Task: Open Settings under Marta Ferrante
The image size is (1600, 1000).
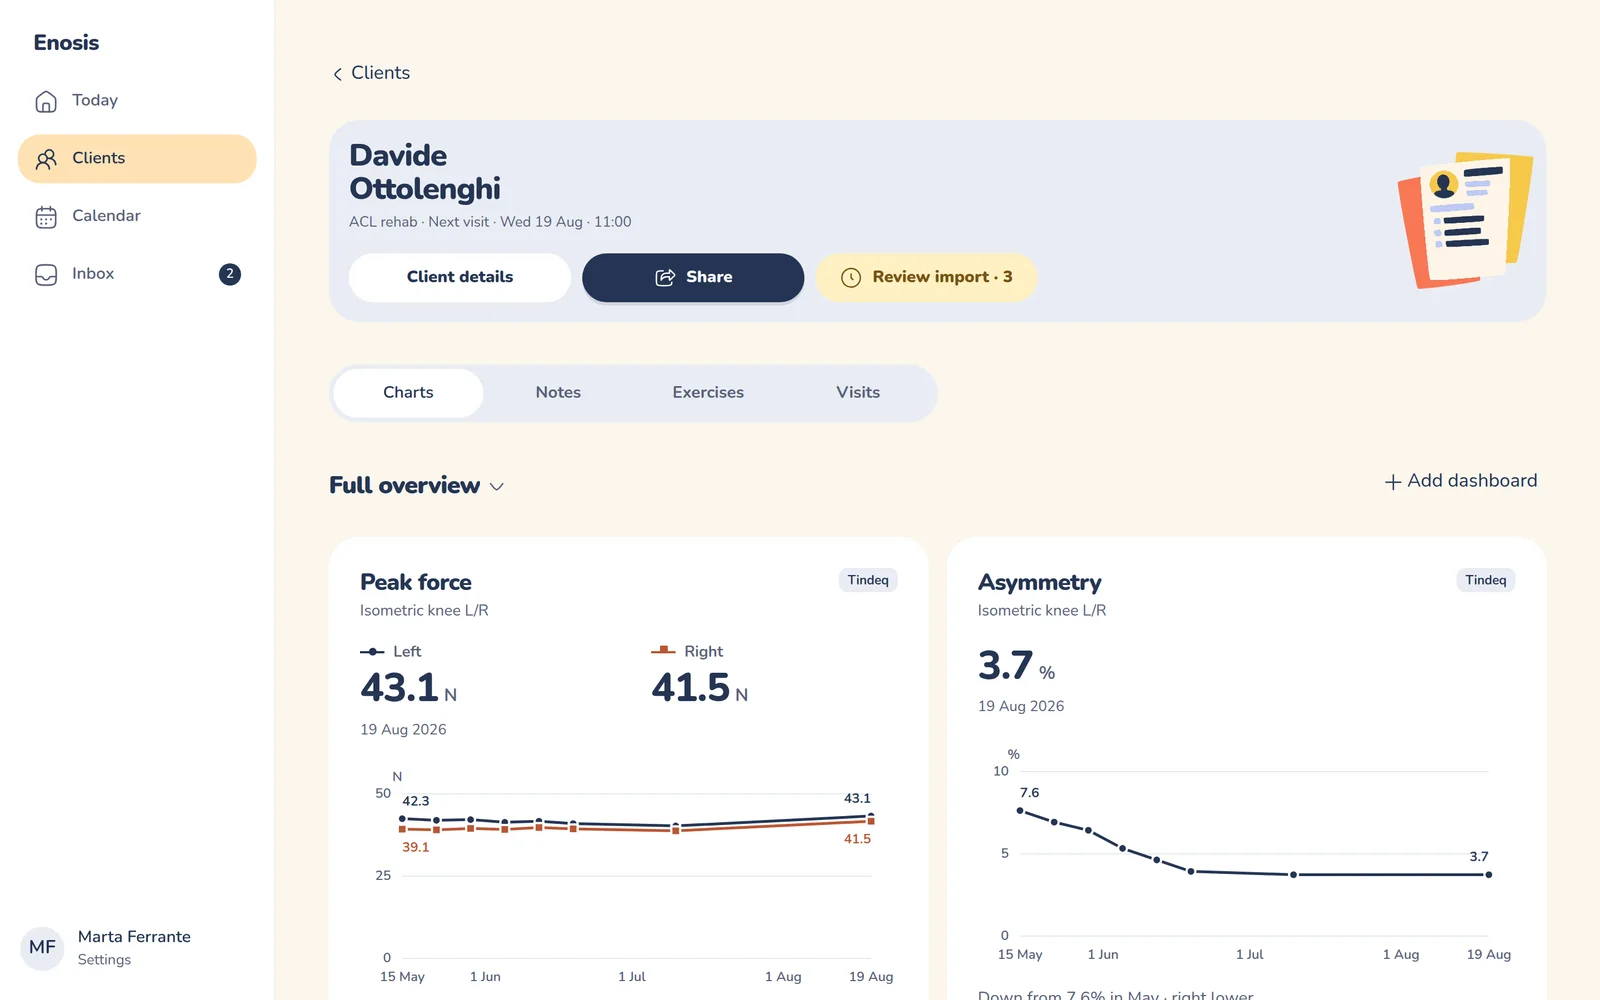Action: point(104,960)
